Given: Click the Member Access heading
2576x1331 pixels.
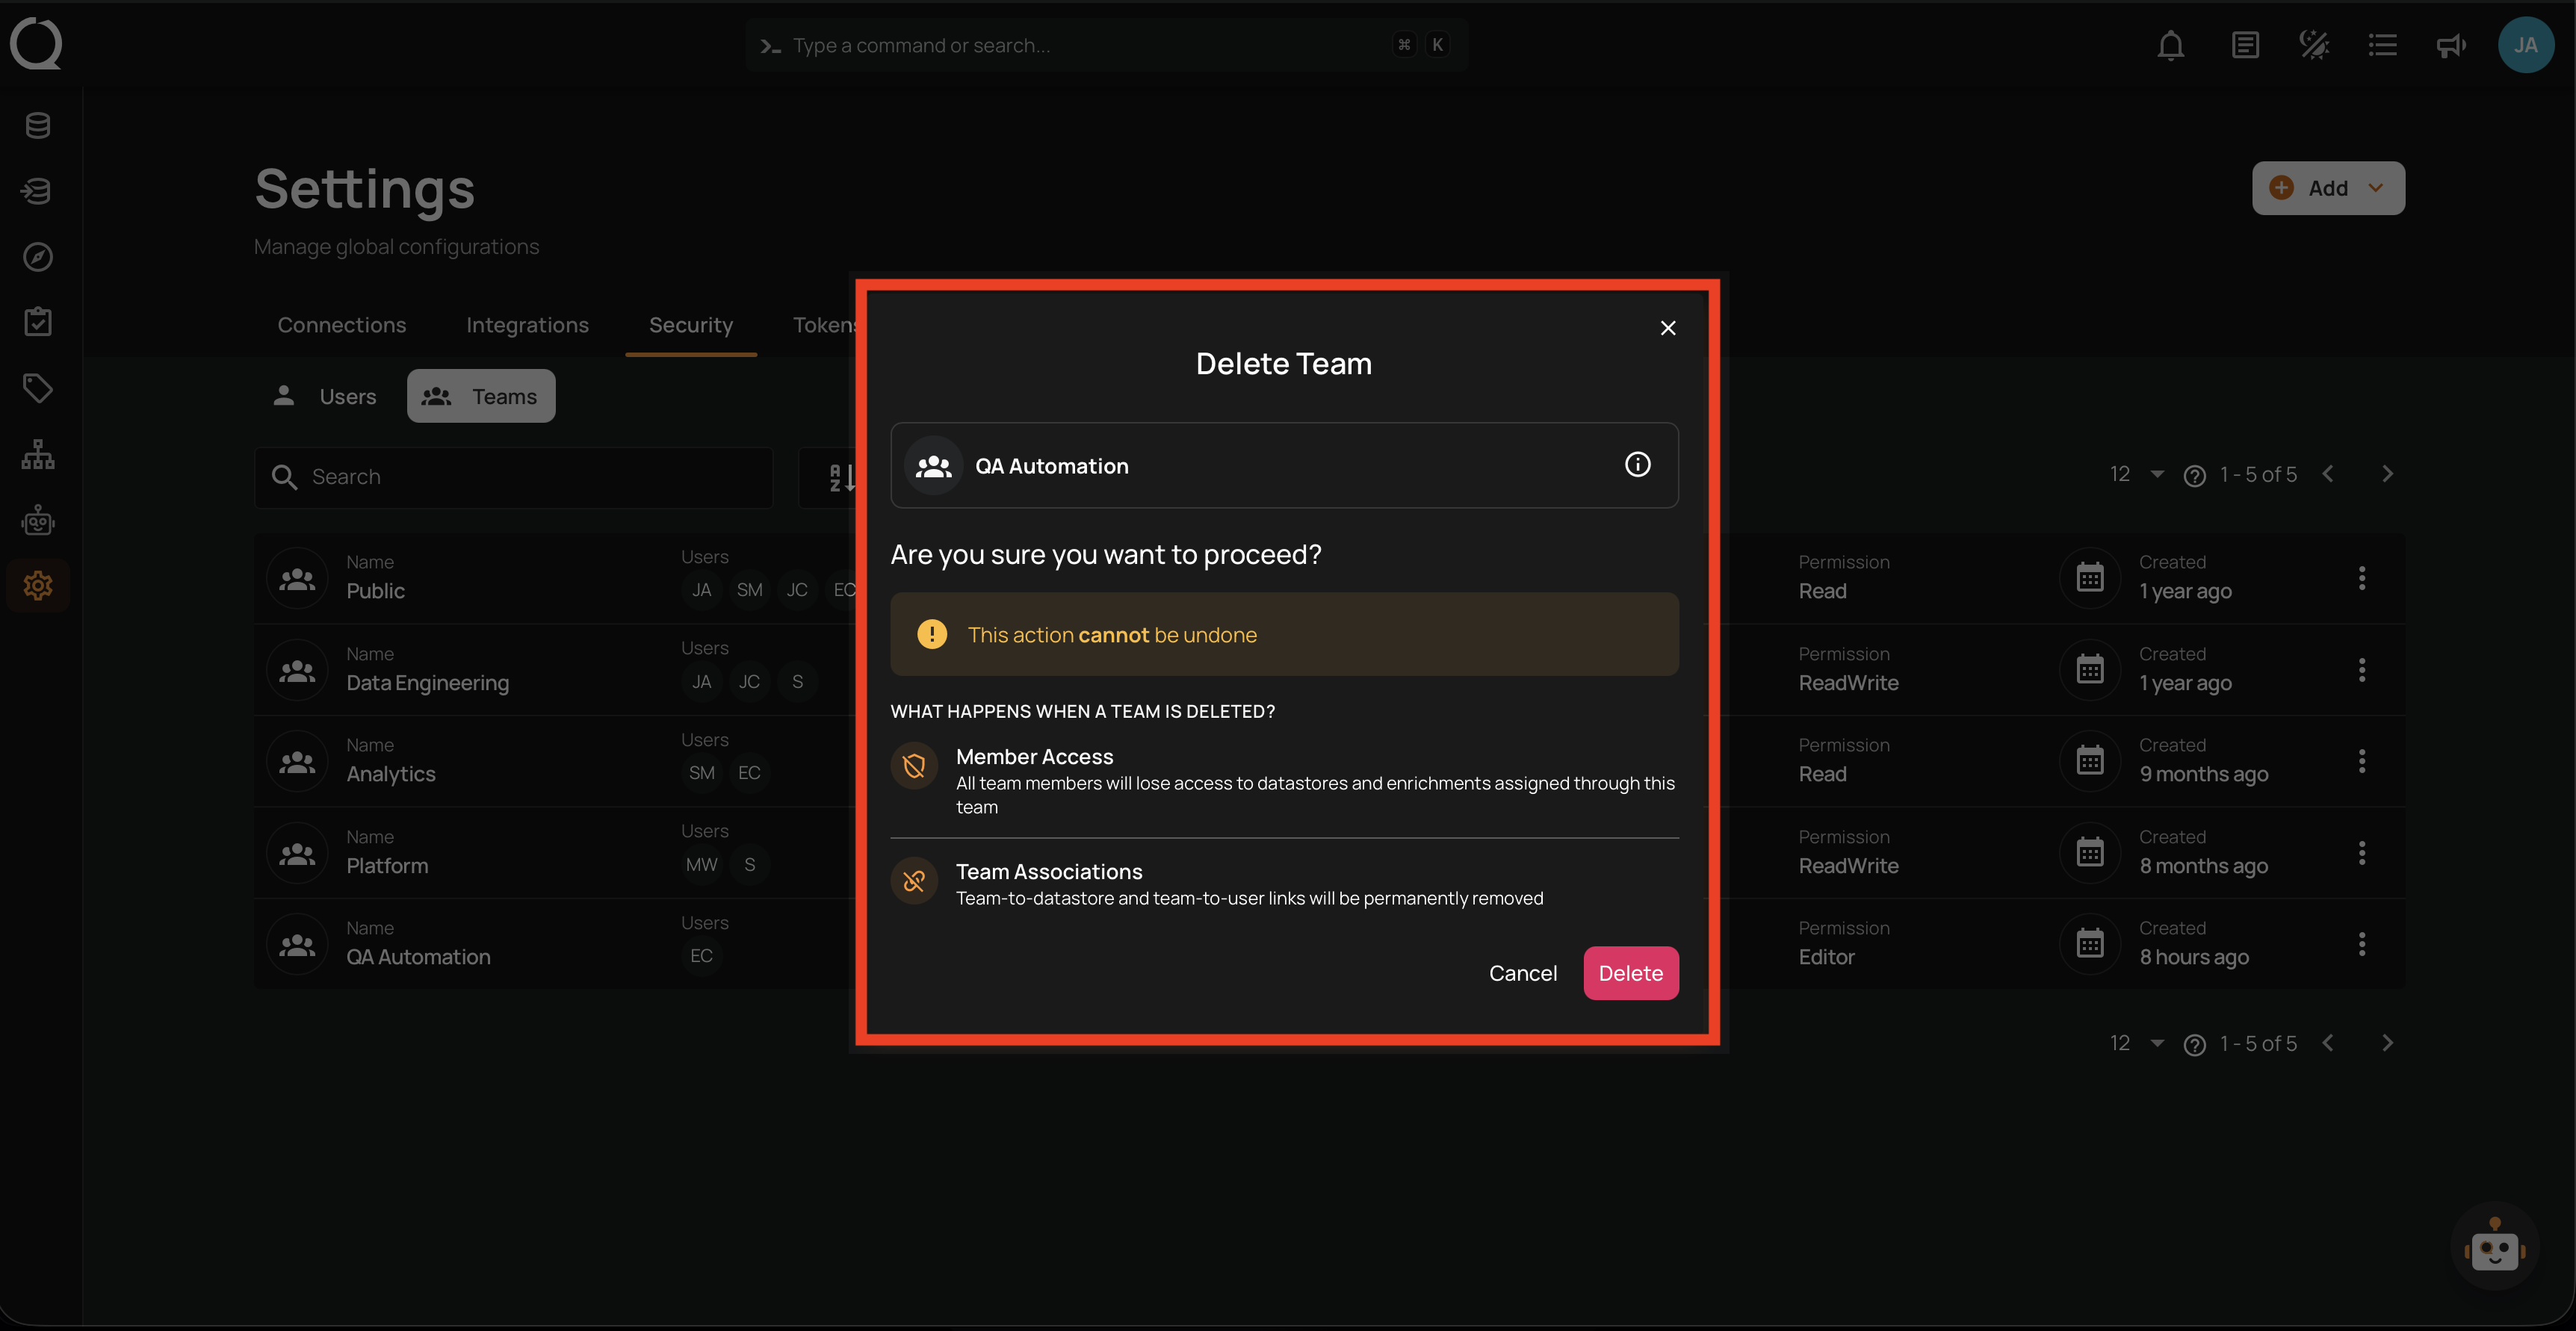Looking at the screenshot, I should tap(1034, 757).
